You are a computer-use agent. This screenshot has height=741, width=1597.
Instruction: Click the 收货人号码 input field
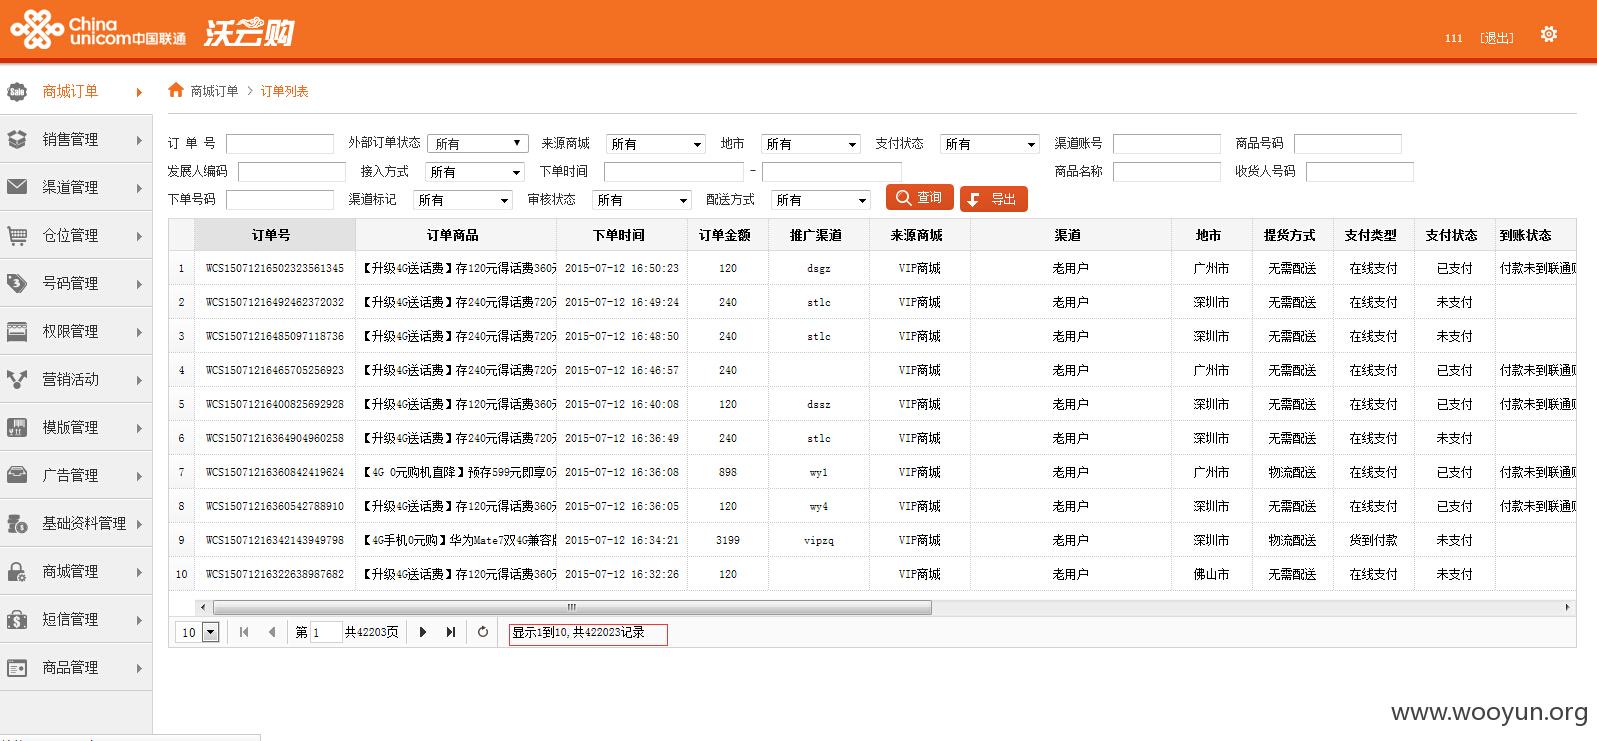[x=1360, y=172]
